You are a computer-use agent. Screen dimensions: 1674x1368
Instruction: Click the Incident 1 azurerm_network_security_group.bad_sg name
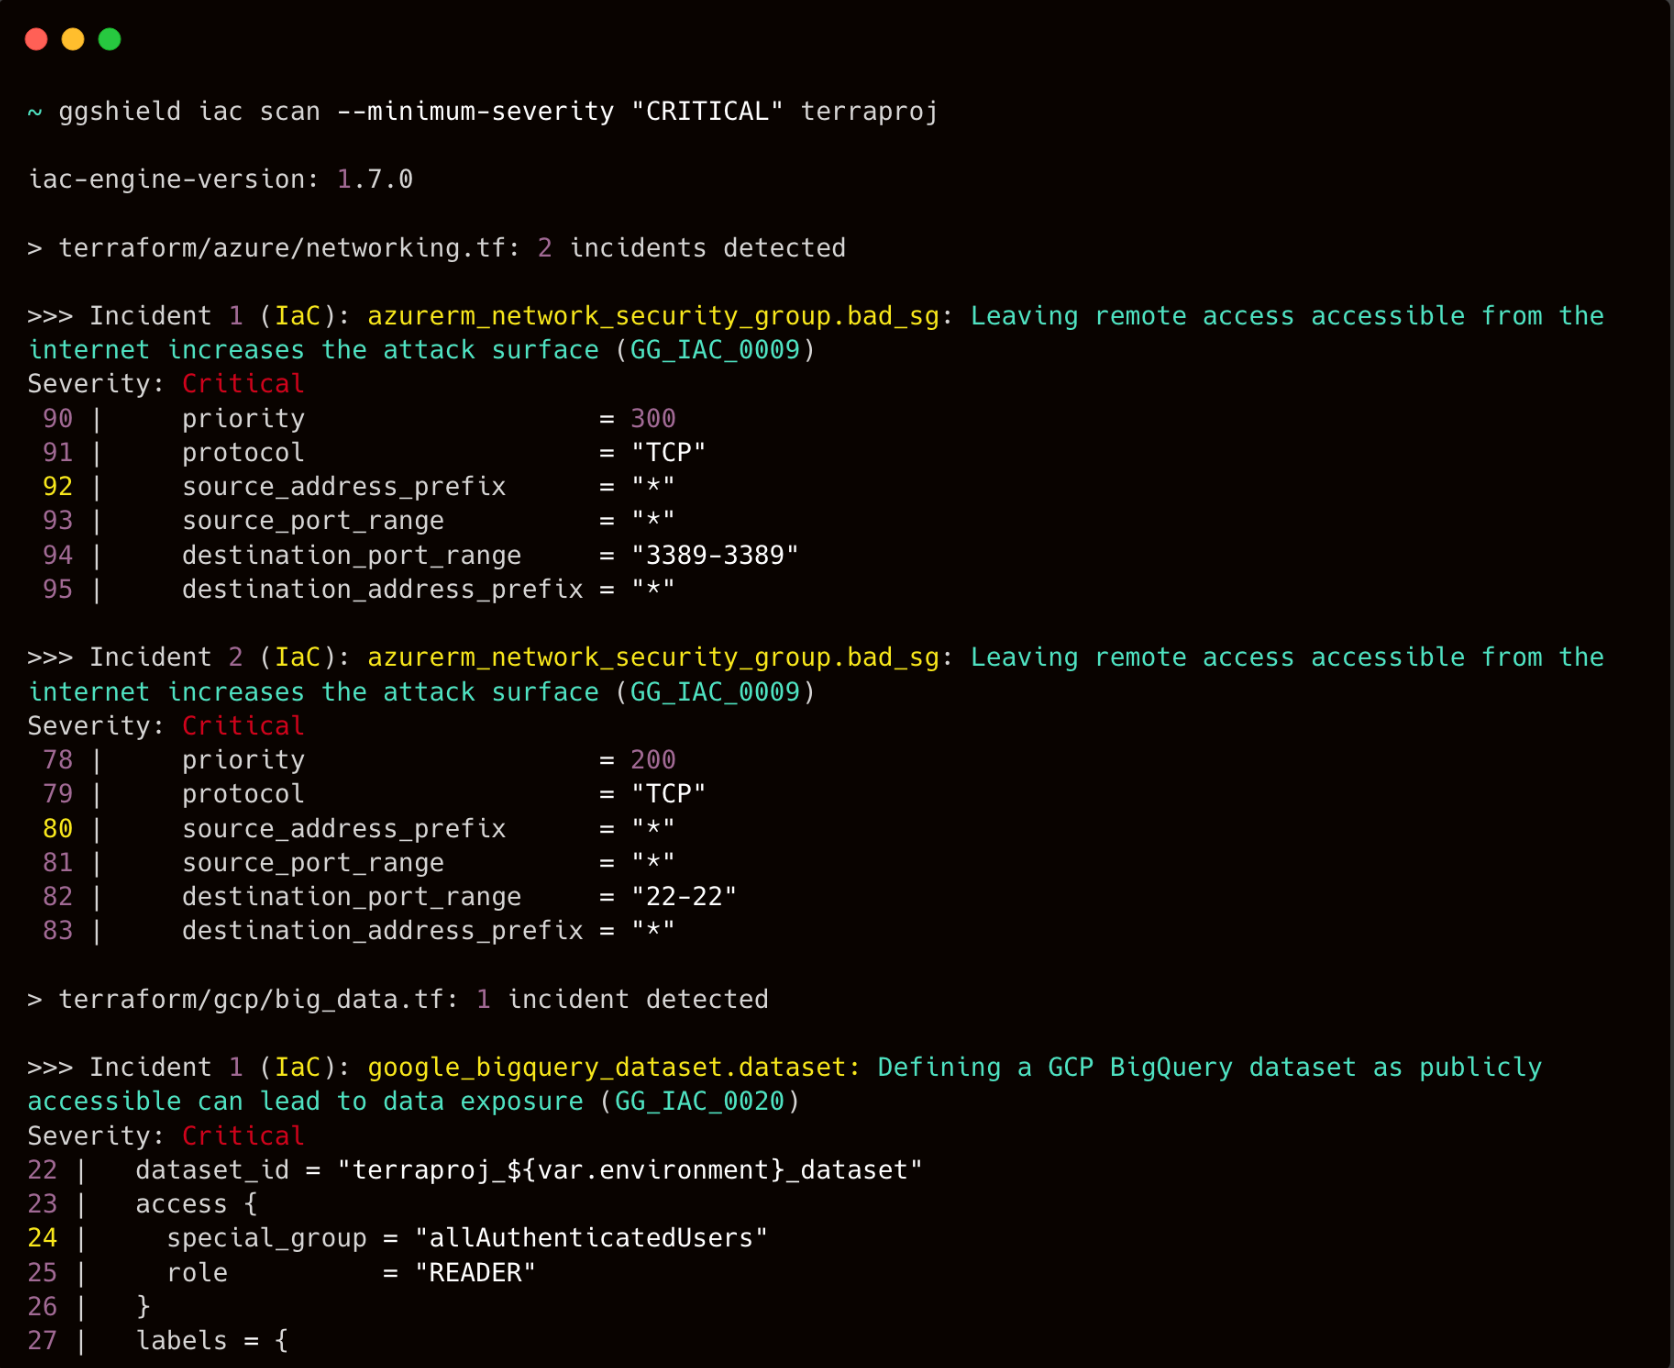click(653, 317)
